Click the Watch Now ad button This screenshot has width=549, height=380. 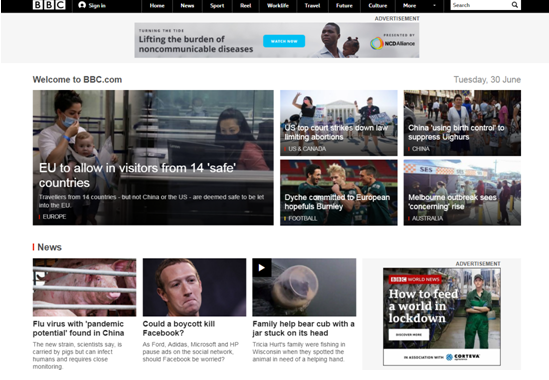[284, 41]
